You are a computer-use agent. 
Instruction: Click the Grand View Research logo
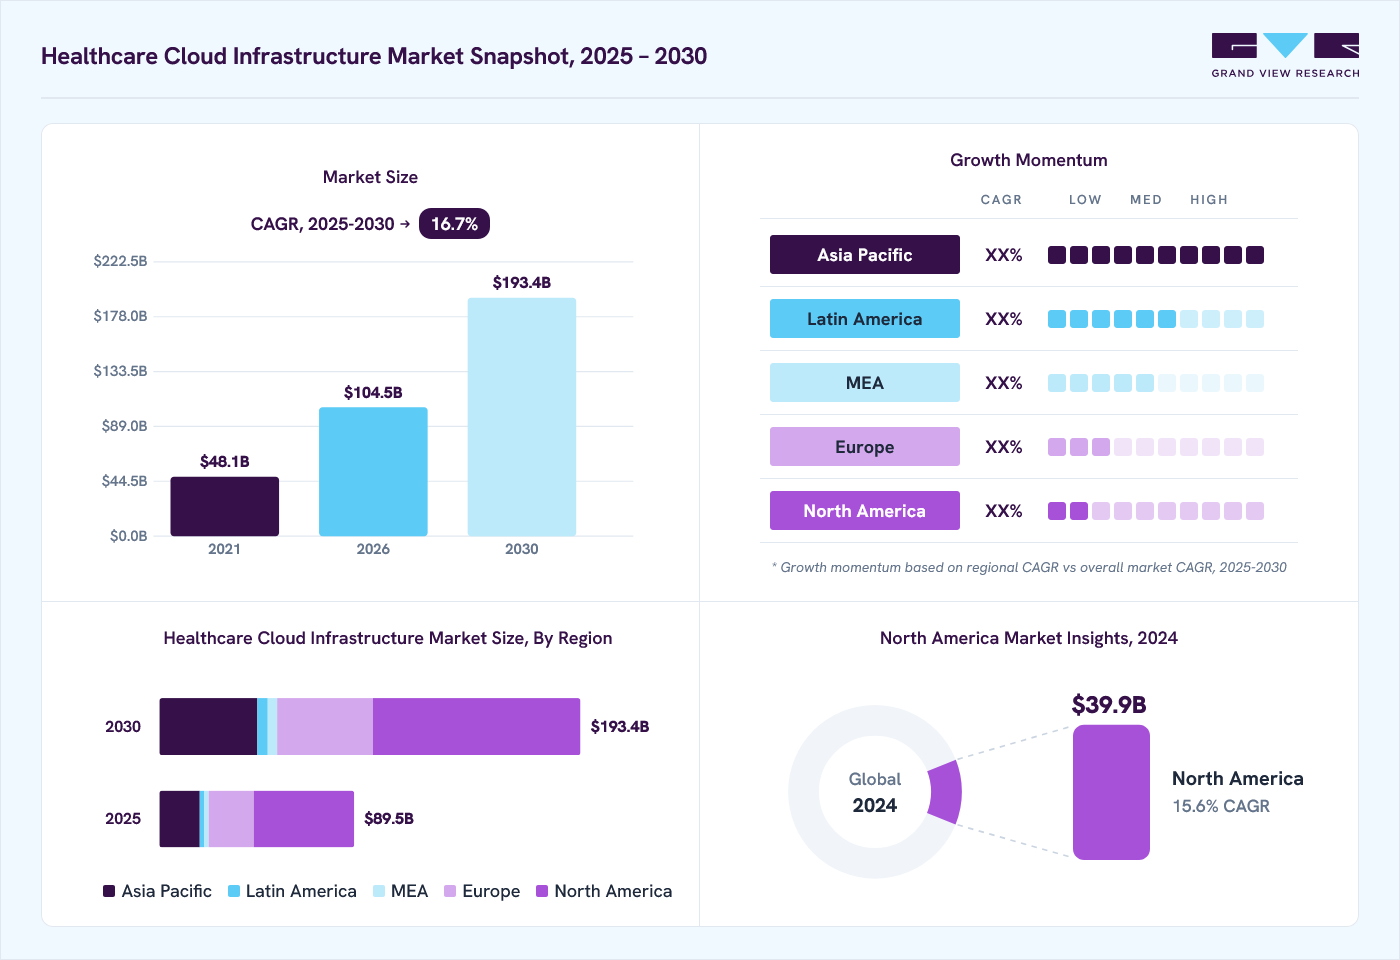click(1285, 56)
